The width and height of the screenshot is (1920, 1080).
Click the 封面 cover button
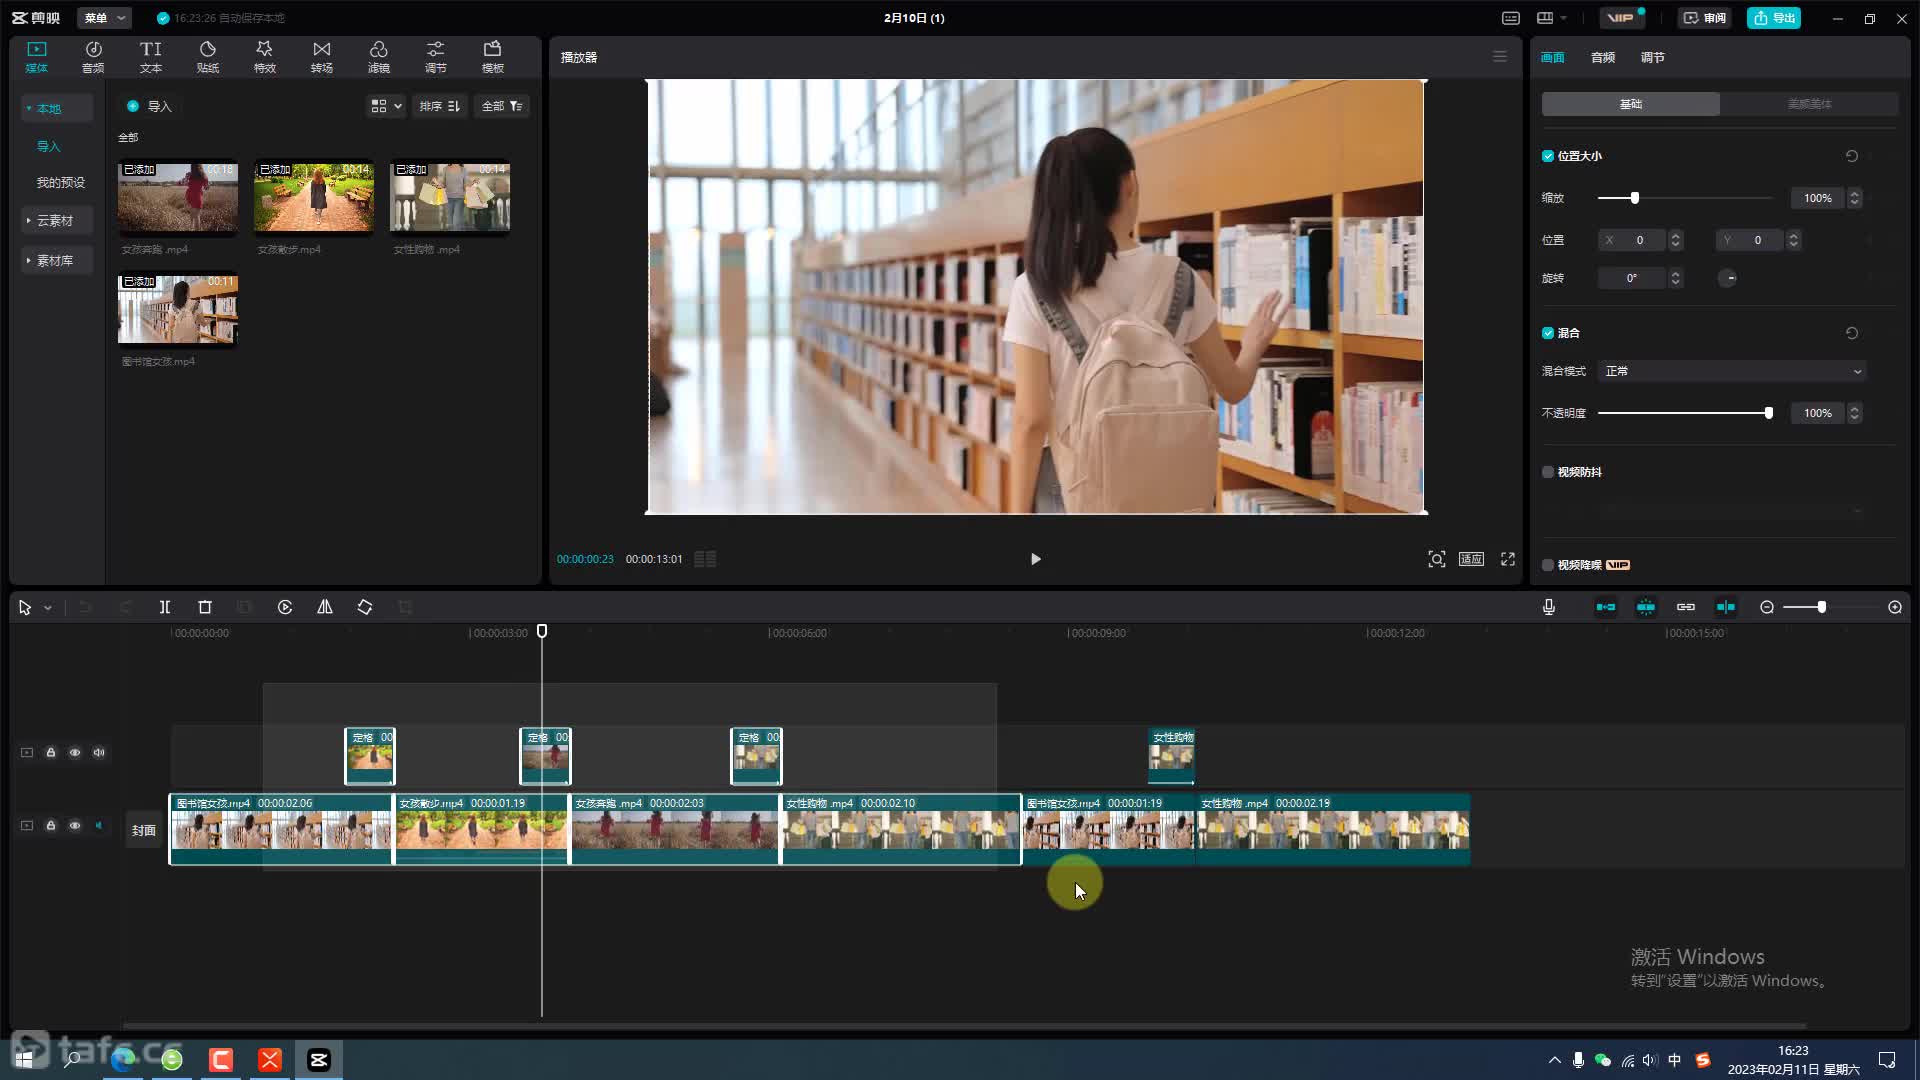pyautogui.click(x=144, y=830)
